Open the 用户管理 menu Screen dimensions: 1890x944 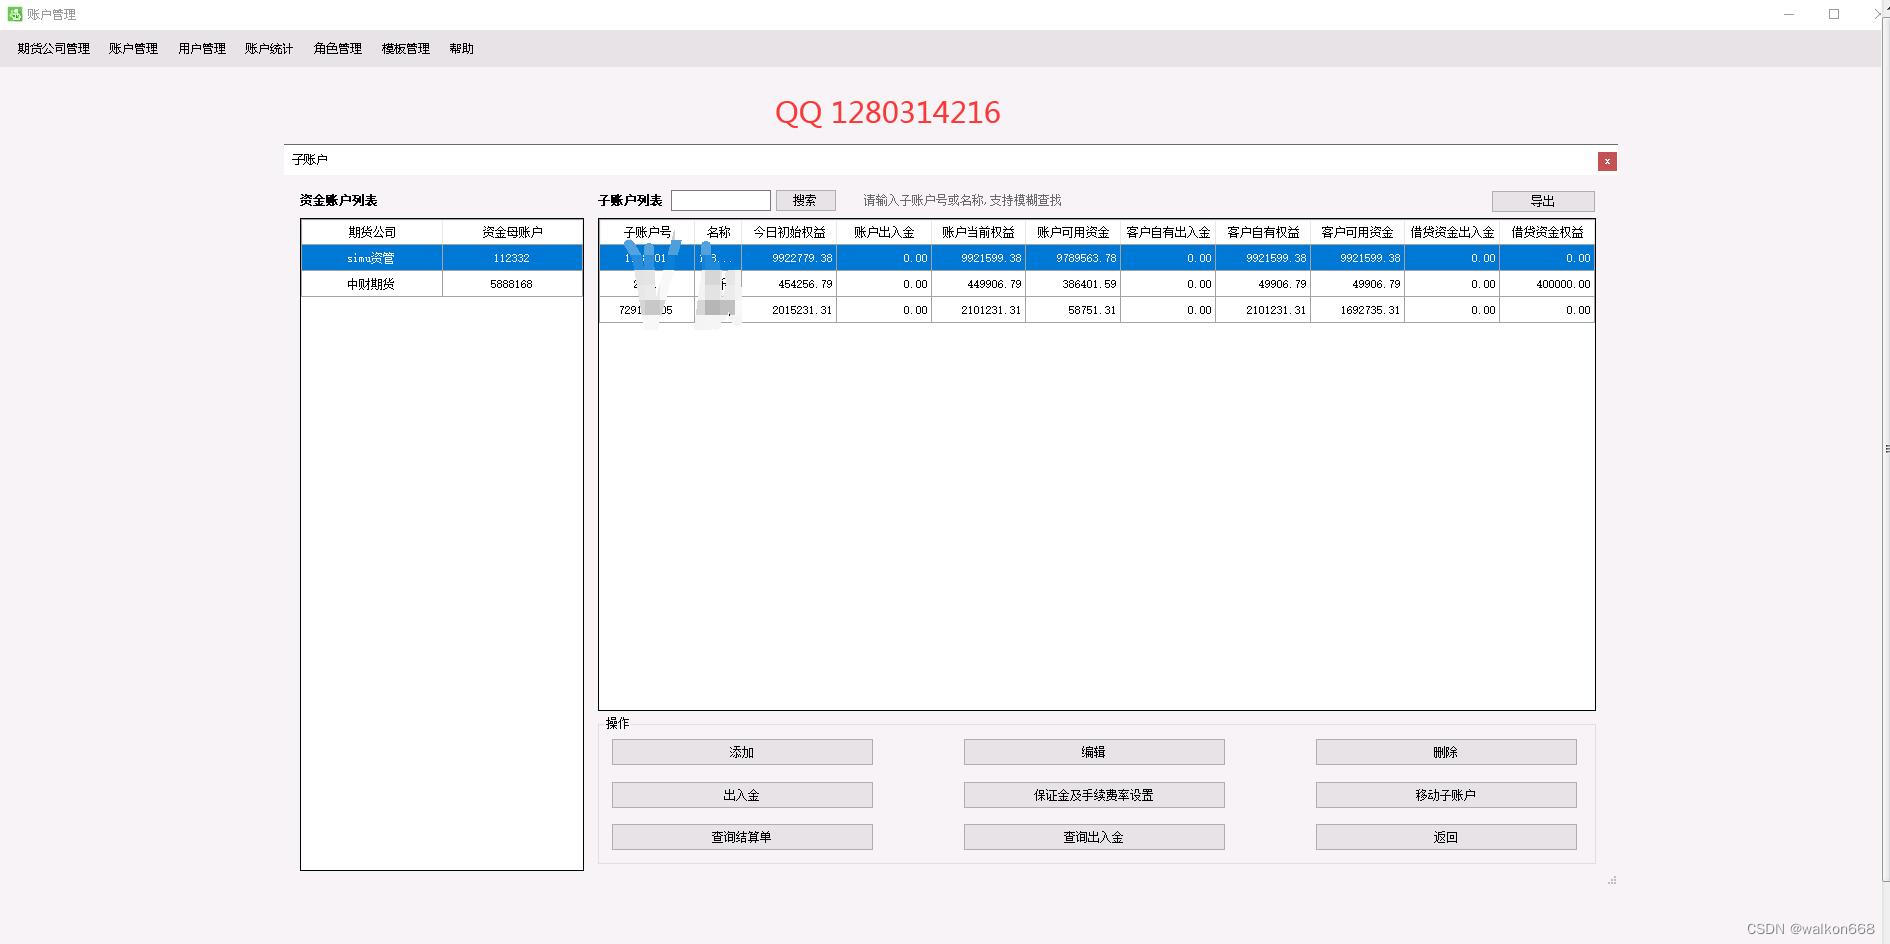tap(202, 48)
